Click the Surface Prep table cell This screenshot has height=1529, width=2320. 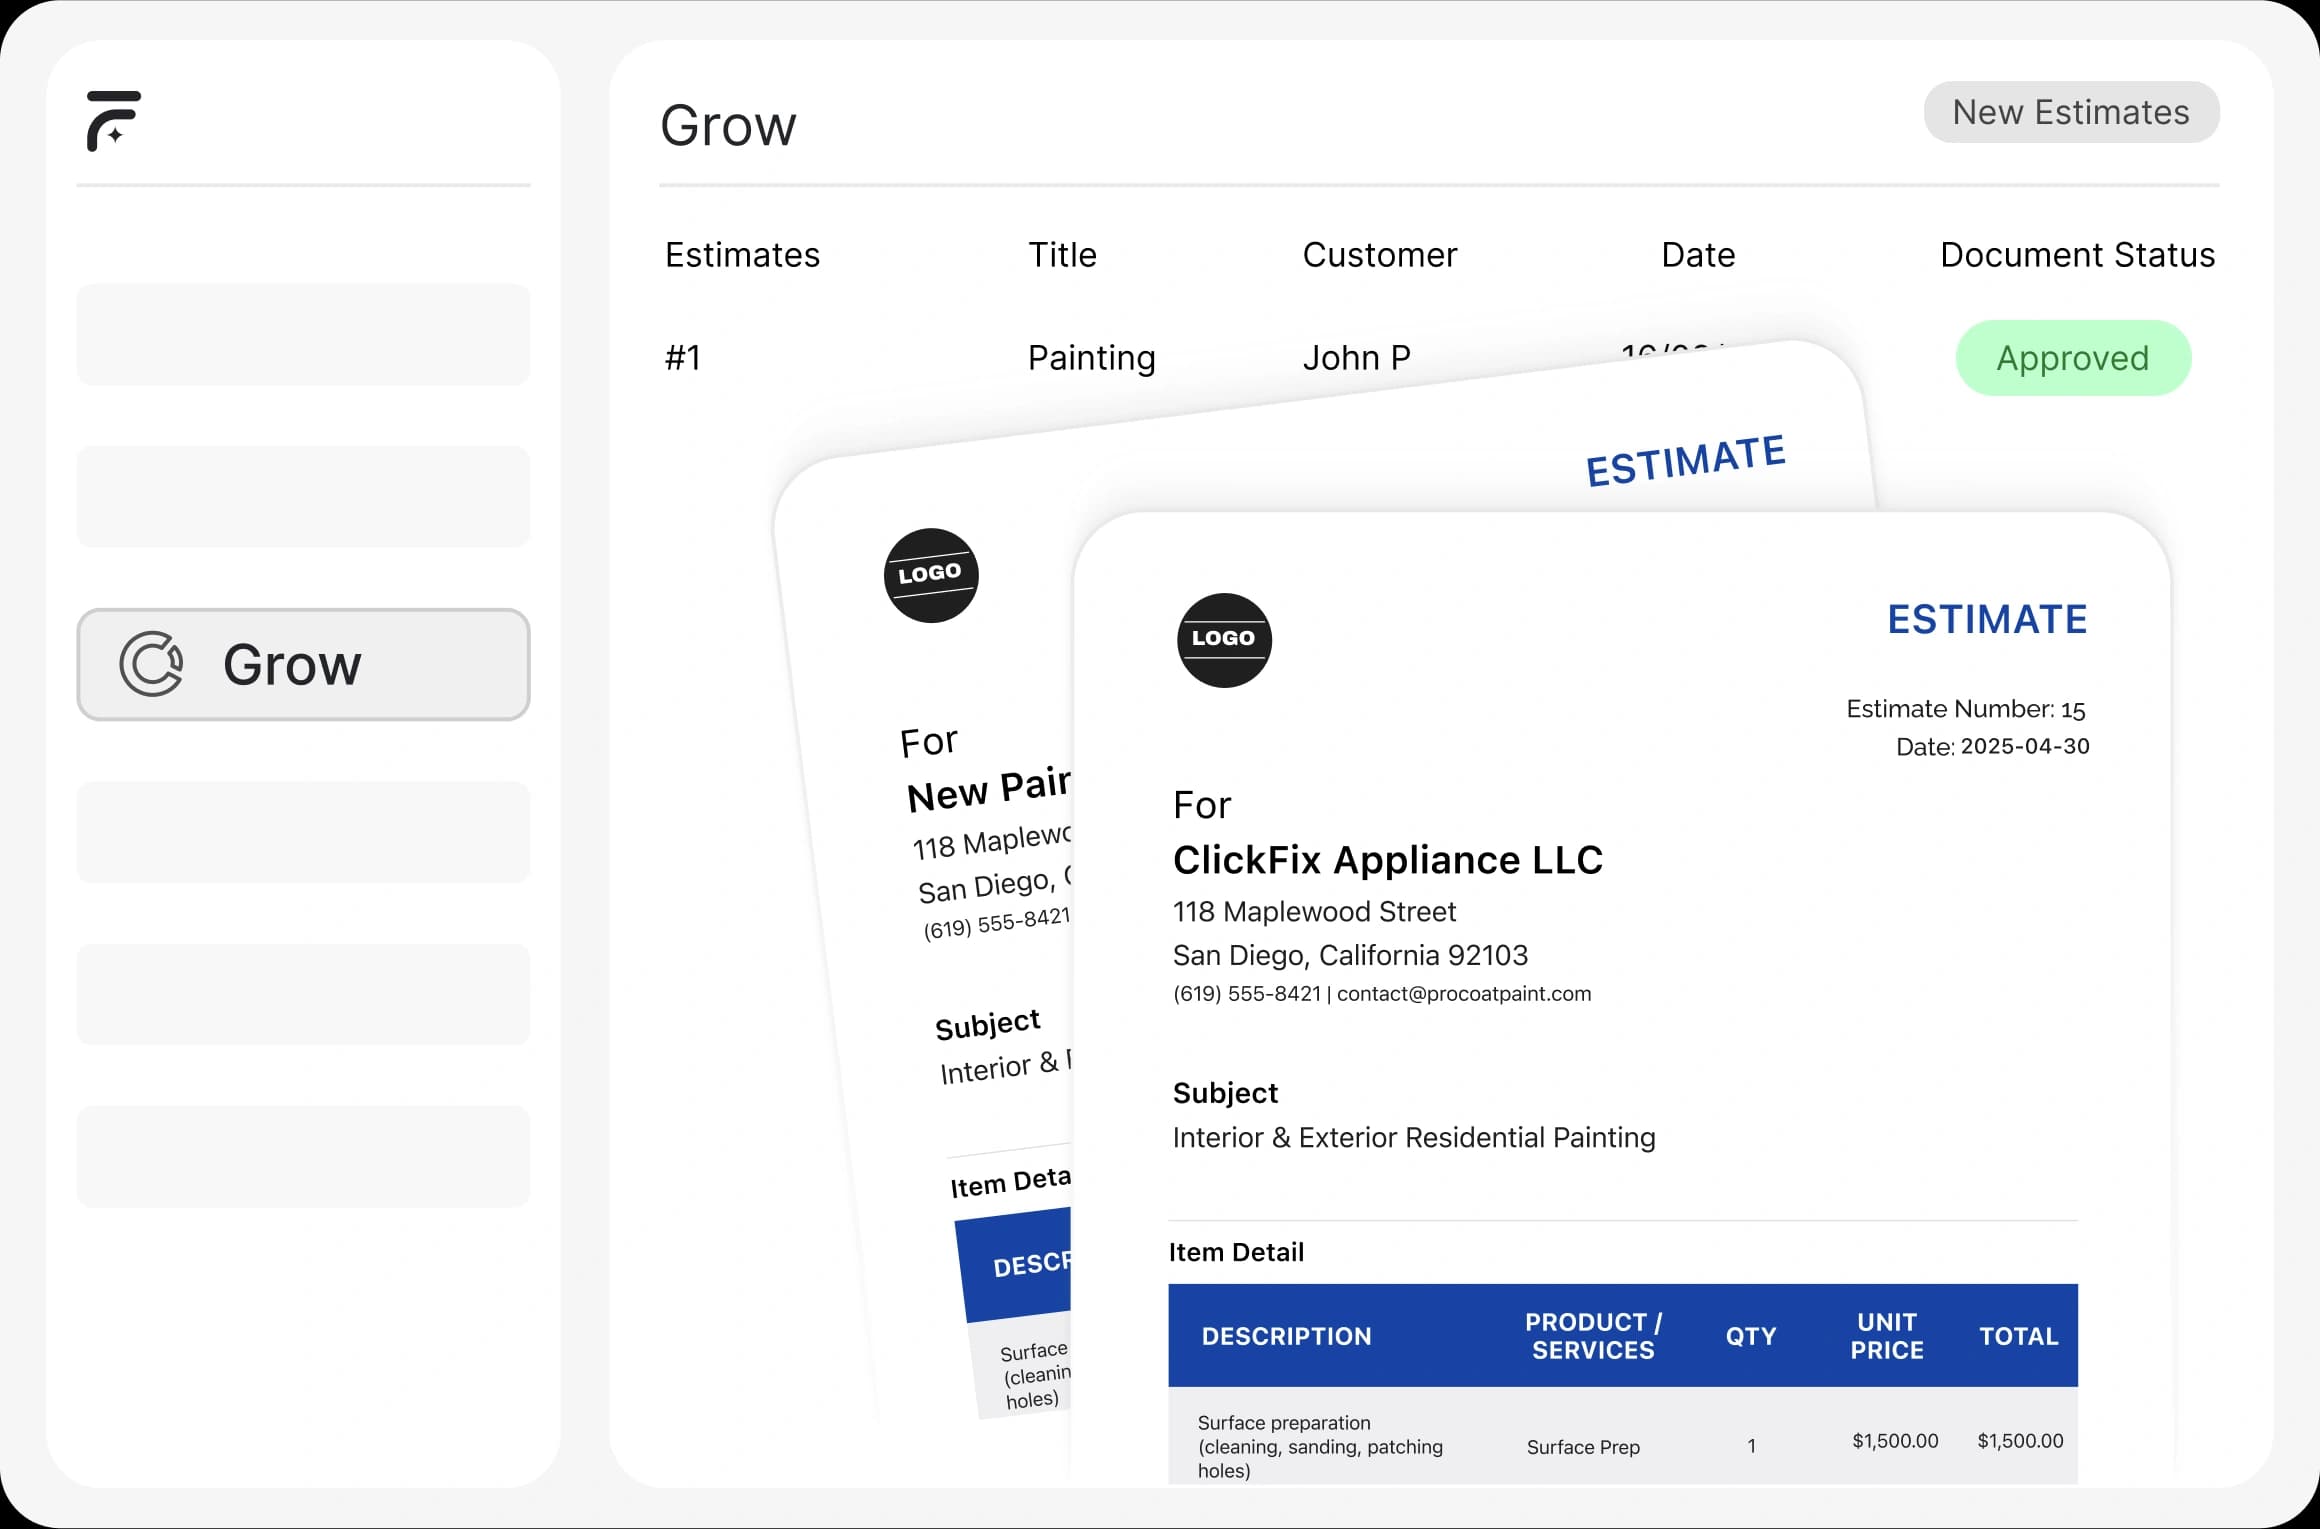click(x=1582, y=1447)
